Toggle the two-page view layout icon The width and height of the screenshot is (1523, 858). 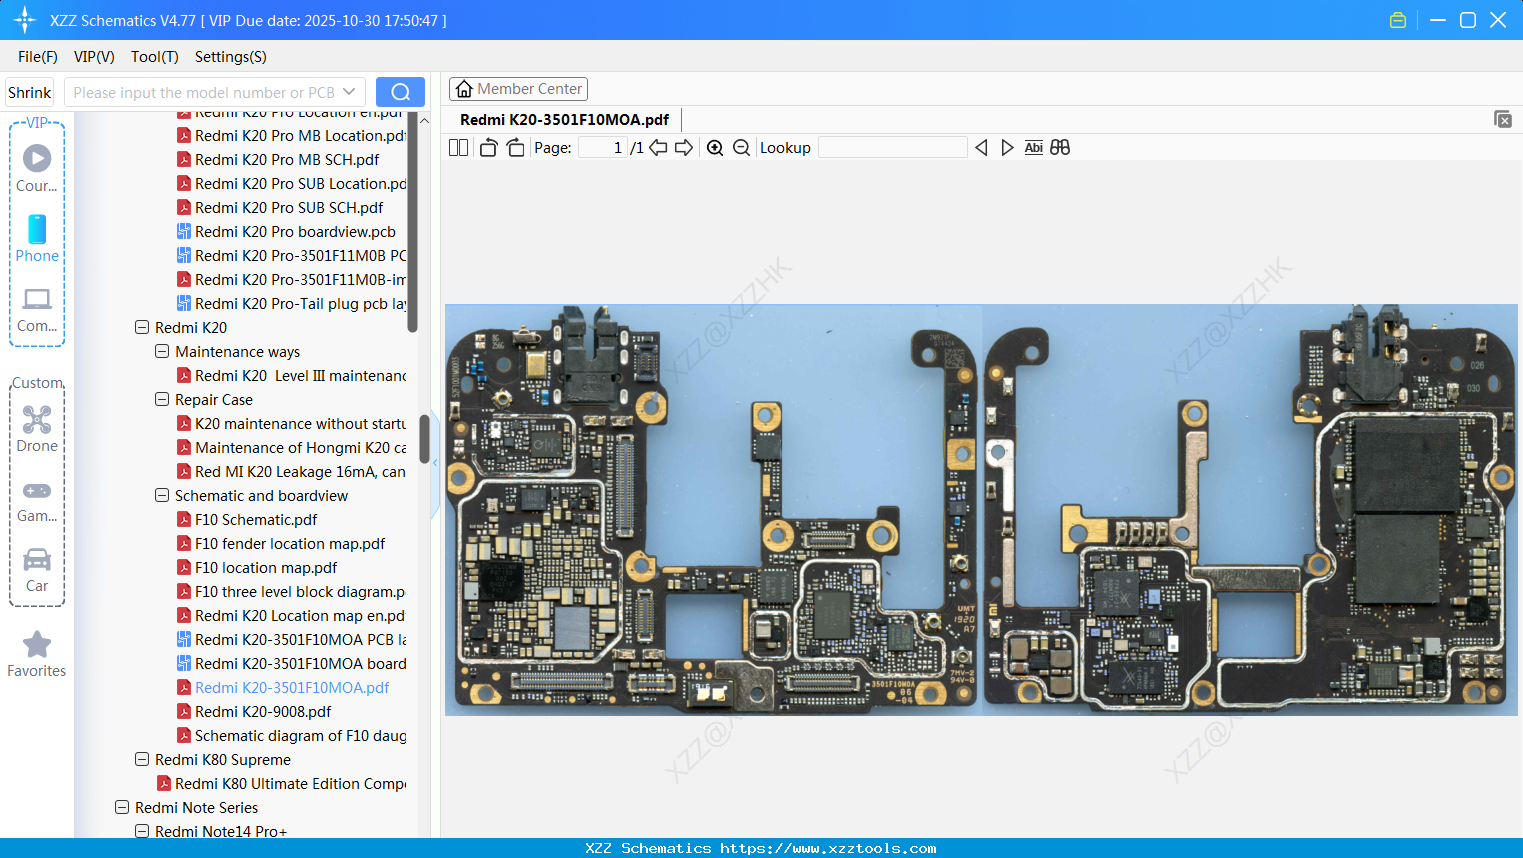click(458, 148)
